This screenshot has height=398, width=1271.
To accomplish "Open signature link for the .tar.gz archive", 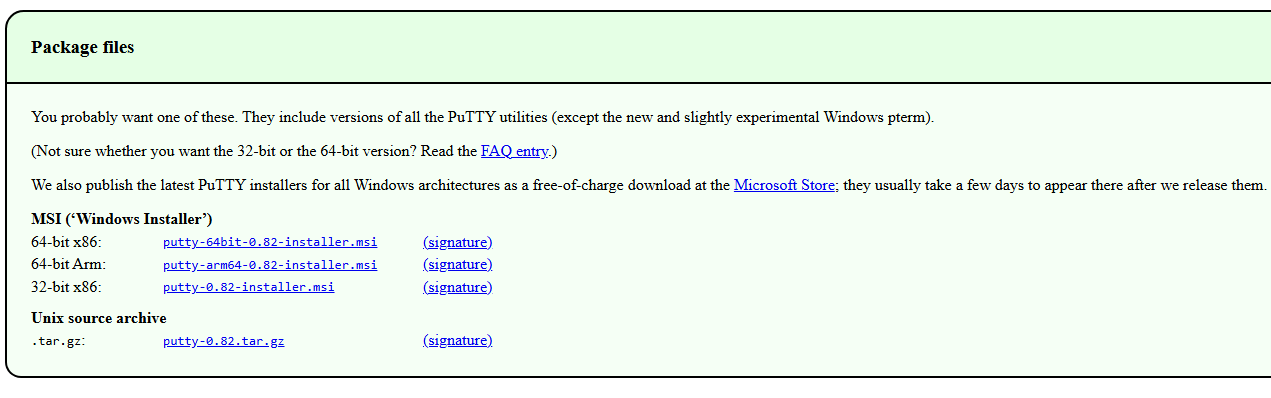I will (x=458, y=340).
